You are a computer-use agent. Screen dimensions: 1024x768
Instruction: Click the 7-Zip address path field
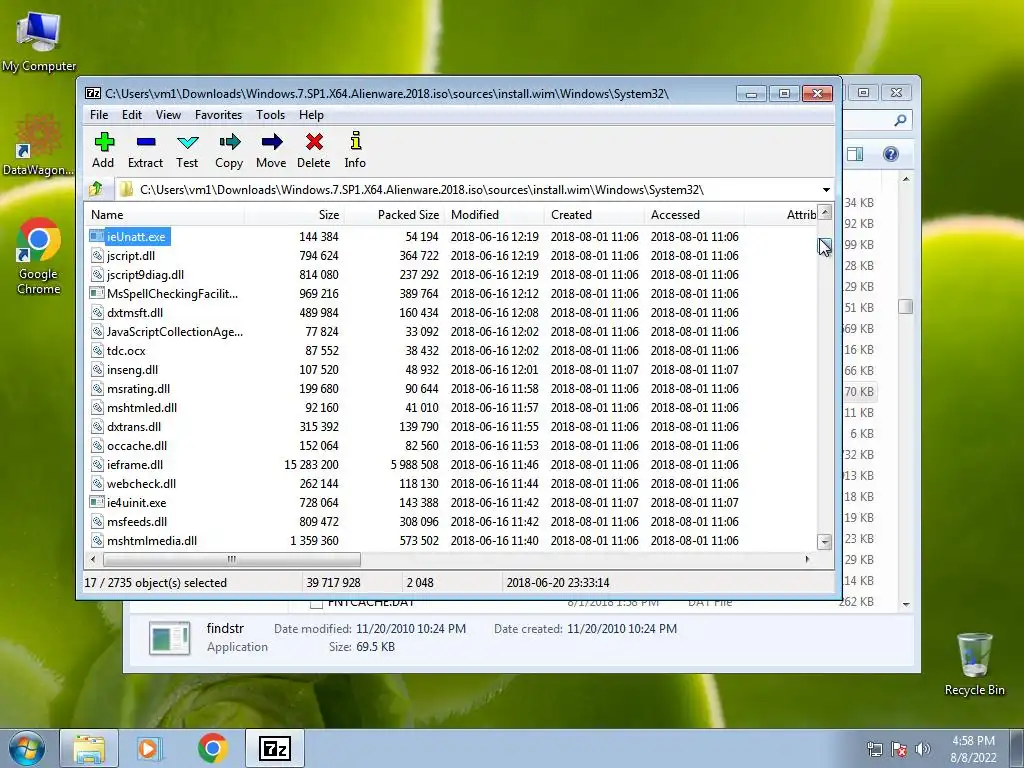[467, 190]
